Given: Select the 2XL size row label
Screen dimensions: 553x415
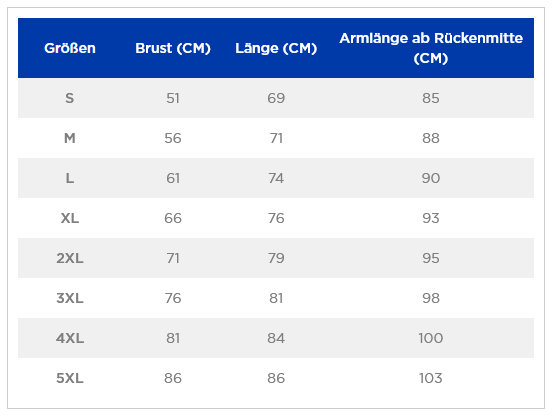Looking at the screenshot, I should click(x=70, y=258).
